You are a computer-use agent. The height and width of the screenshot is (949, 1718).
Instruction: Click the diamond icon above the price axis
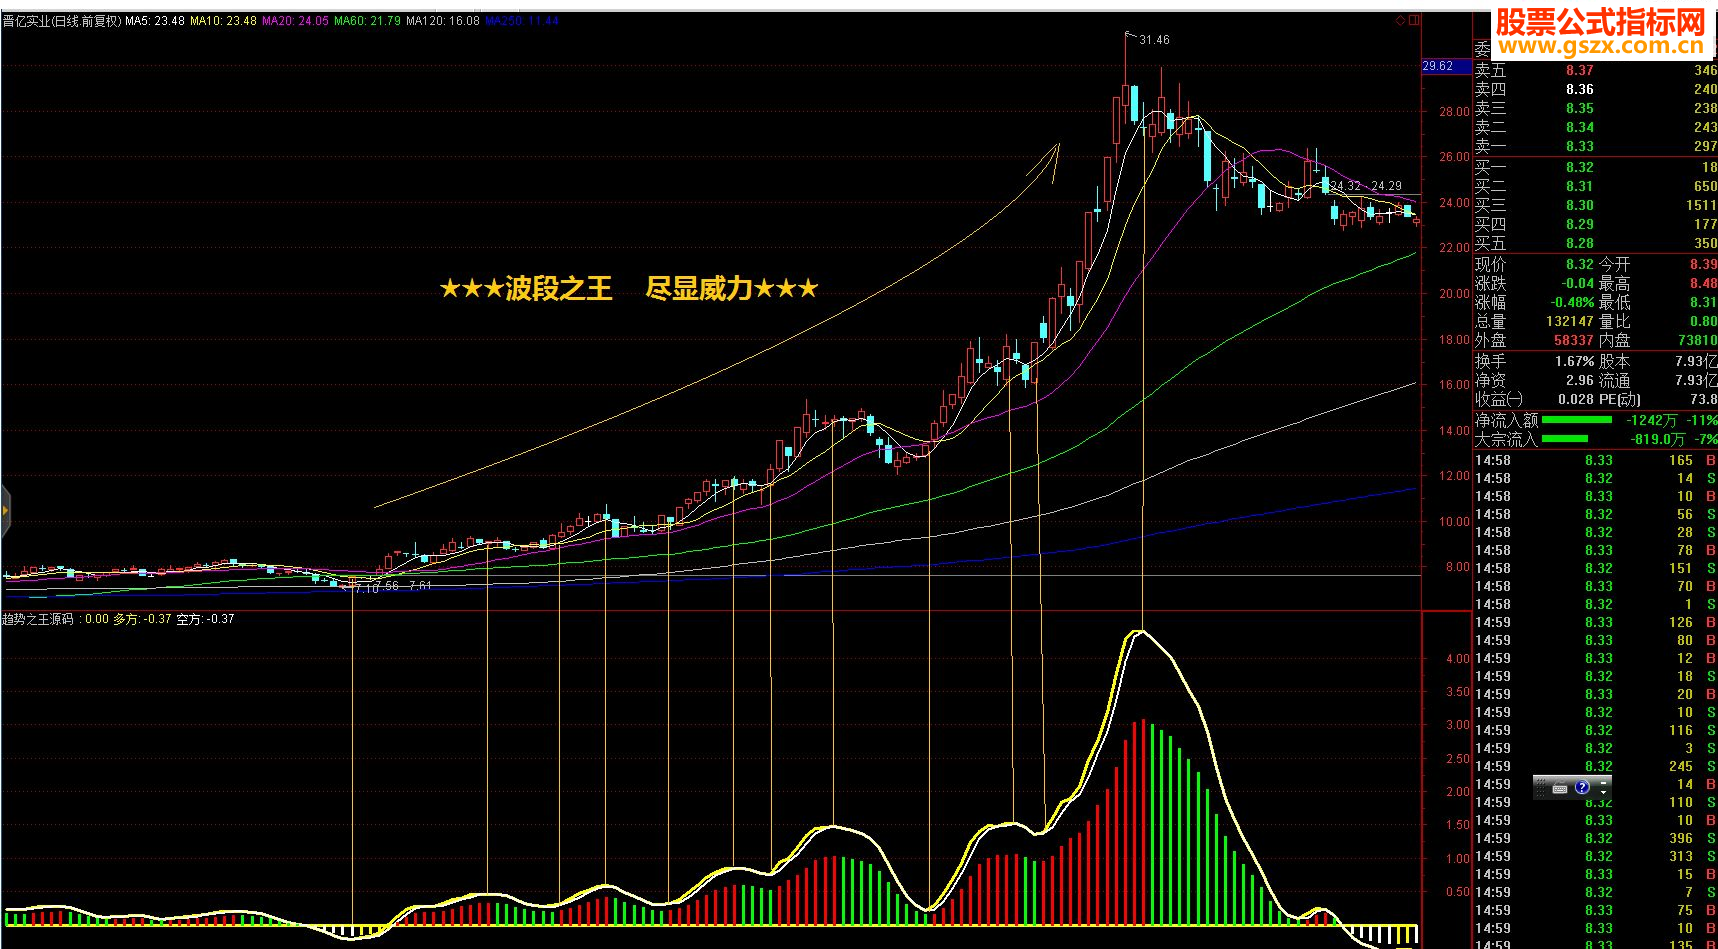pos(1400,20)
